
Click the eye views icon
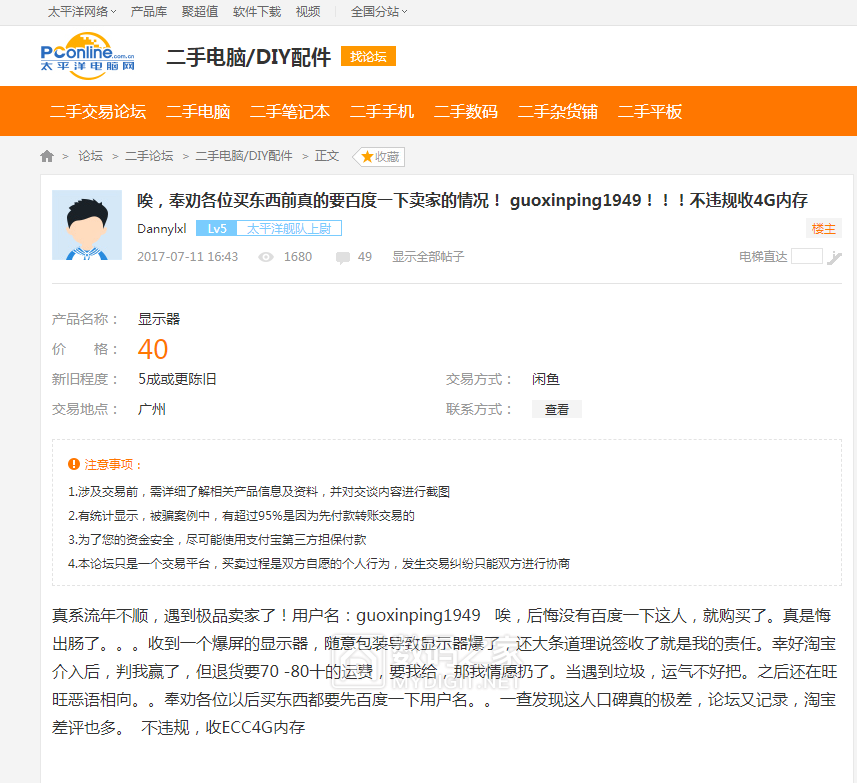click(x=266, y=257)
